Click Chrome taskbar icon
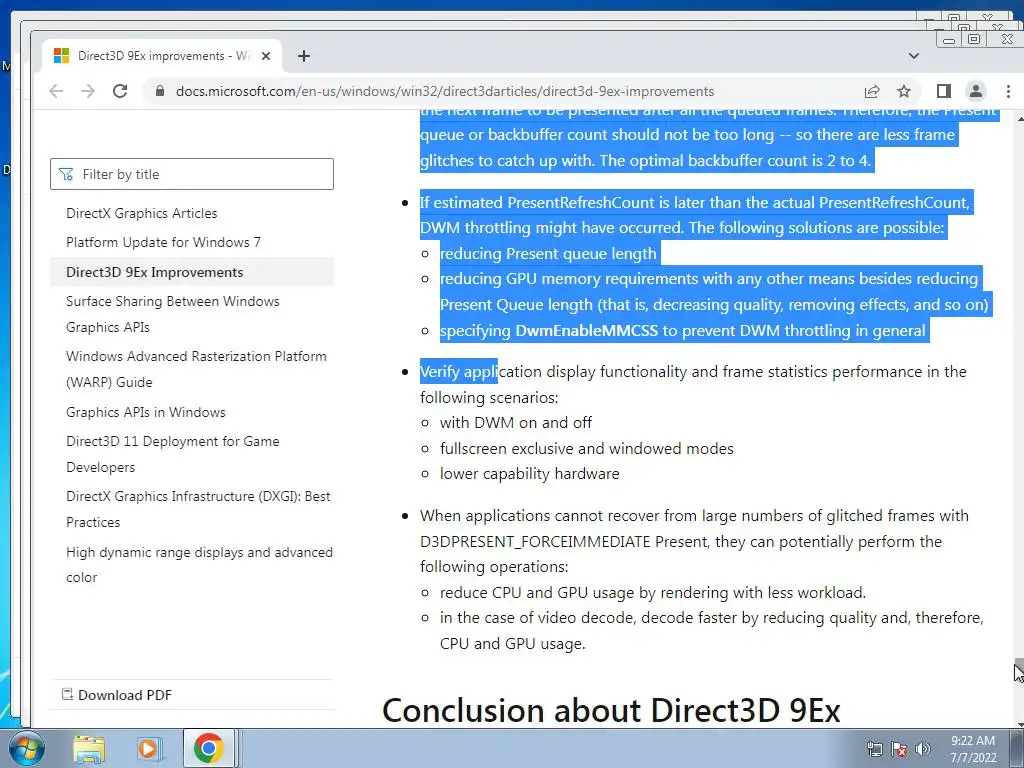 pyautogui.click(x=208, y=748)
